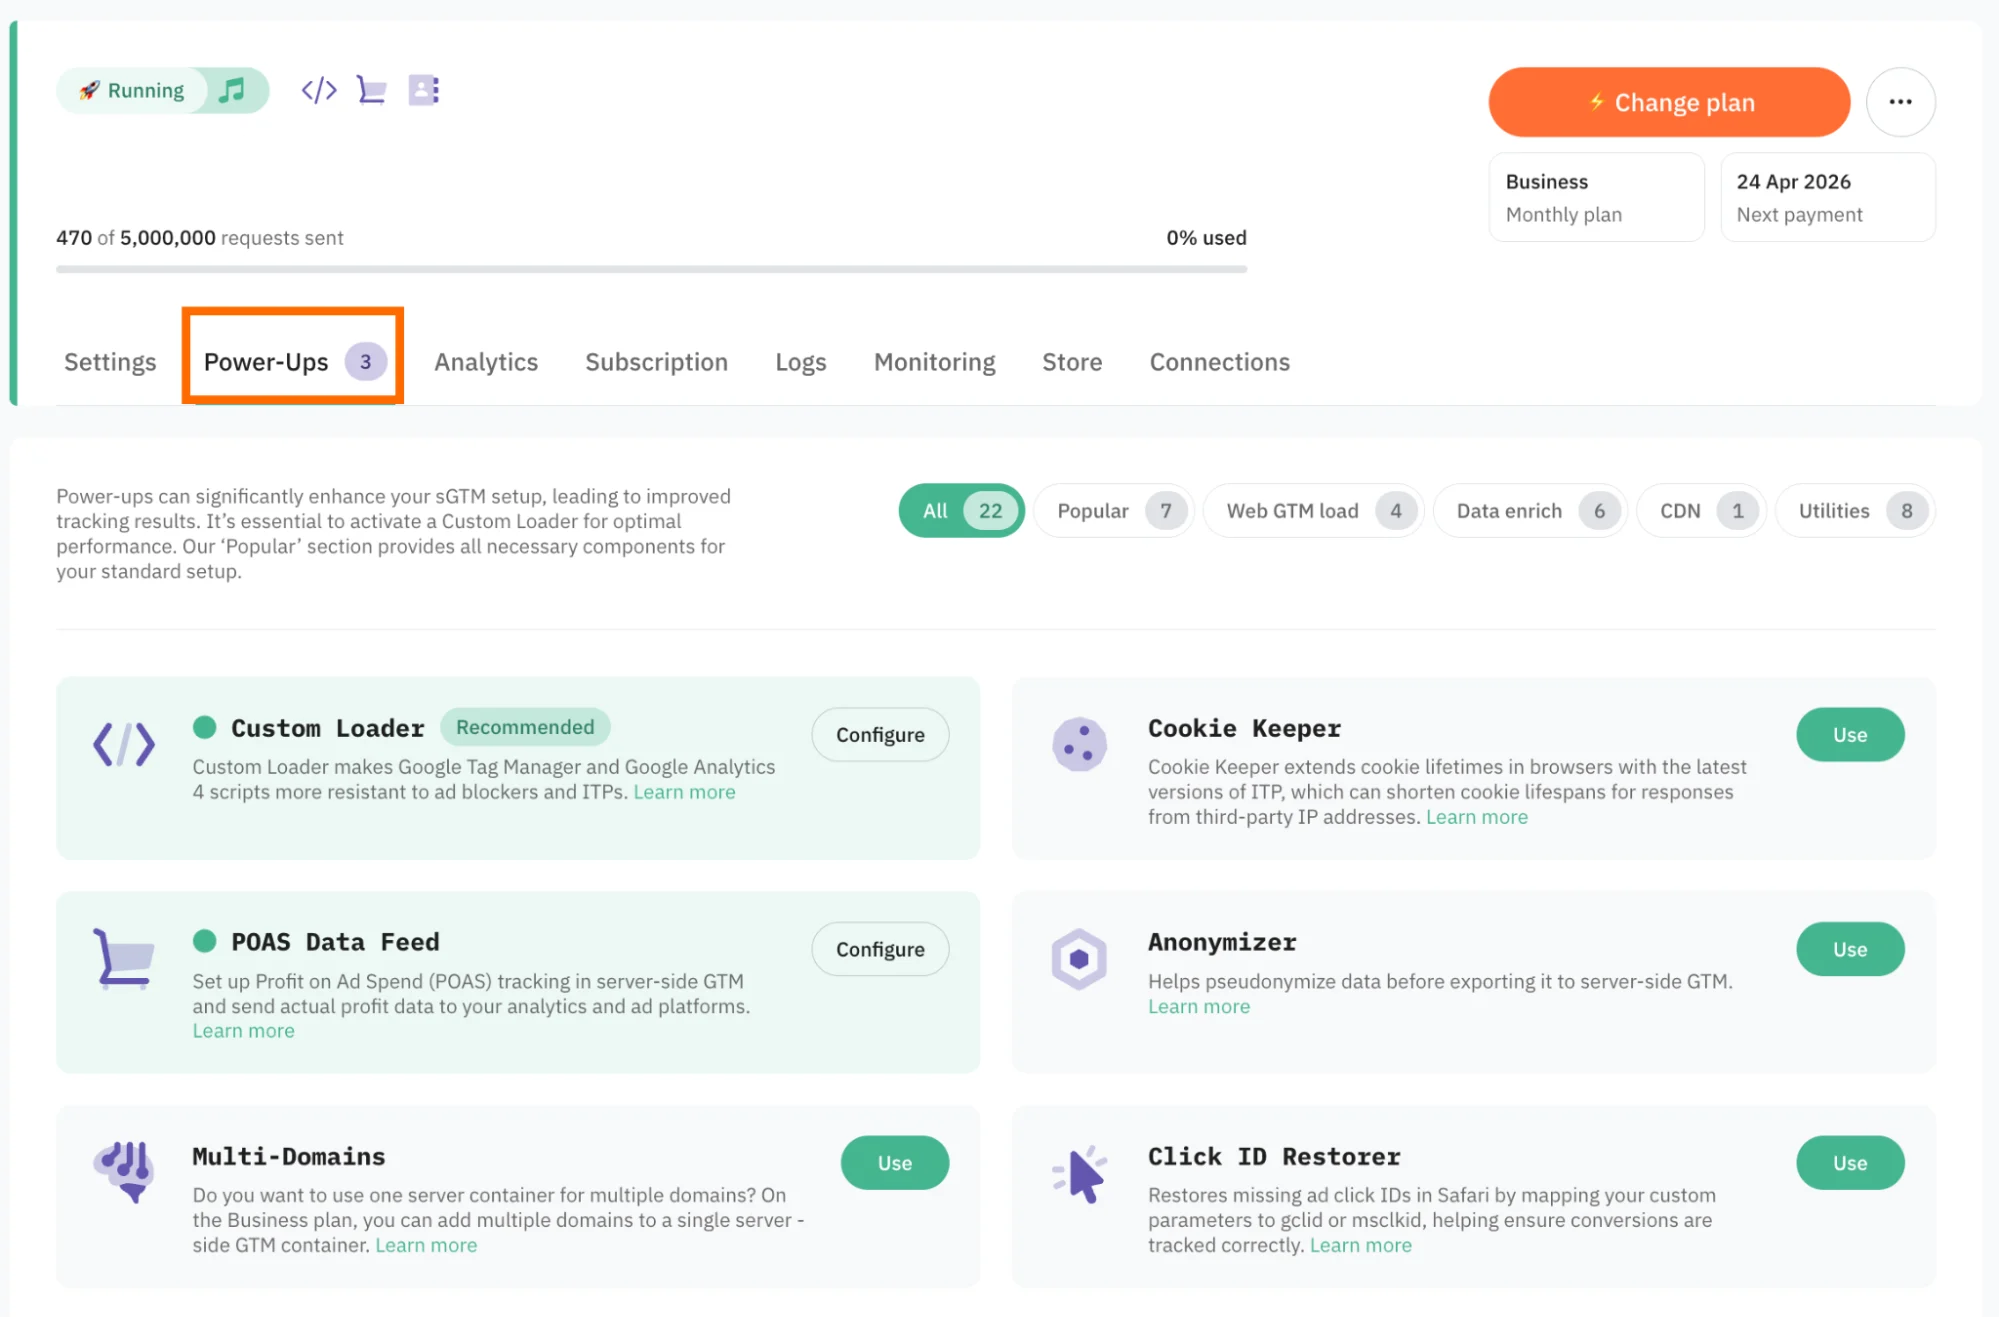This screenshot has height=1317, width=1999.
Task: Filter by Web GTM load
Action: pos(1313,511)
